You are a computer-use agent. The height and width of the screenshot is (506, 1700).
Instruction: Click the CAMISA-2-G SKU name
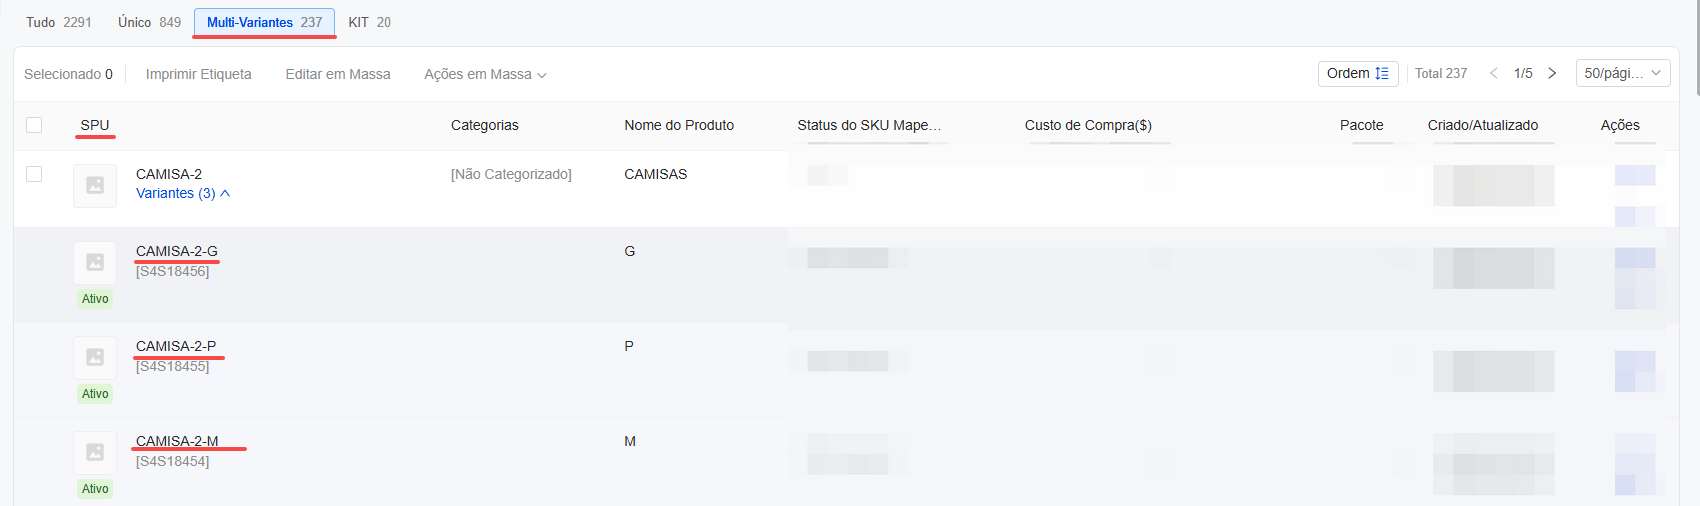(x=177, y=251)
